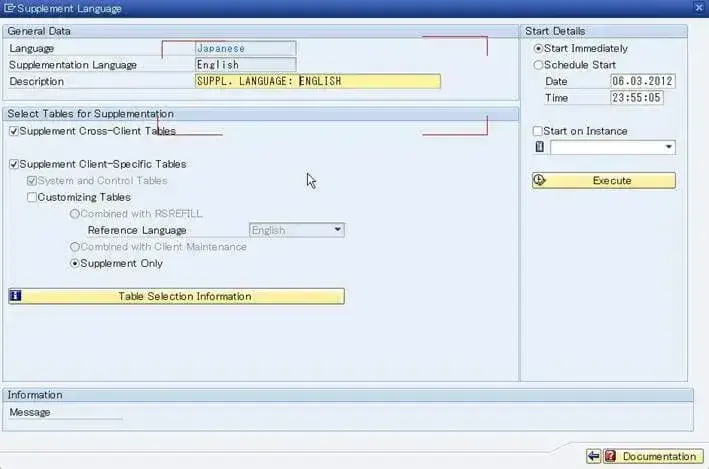Open the Reference Language dropdown
Image resolution: width=709 pixels, height=469 pixels.
point(337,230)
